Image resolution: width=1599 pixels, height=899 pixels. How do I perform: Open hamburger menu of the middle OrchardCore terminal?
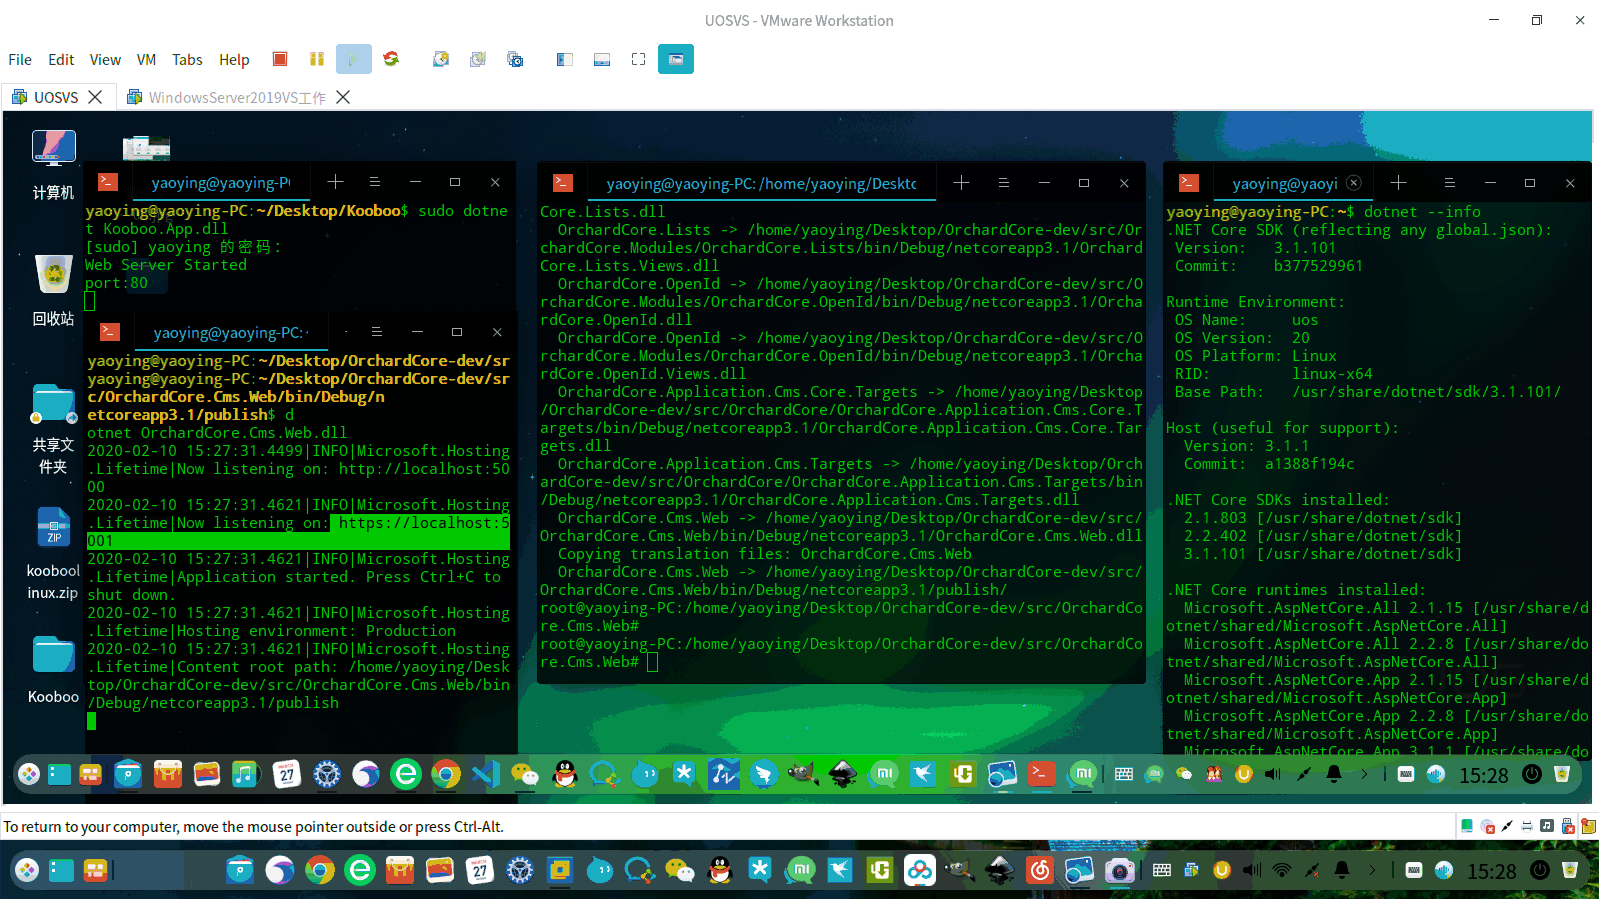pos(1003,183)
